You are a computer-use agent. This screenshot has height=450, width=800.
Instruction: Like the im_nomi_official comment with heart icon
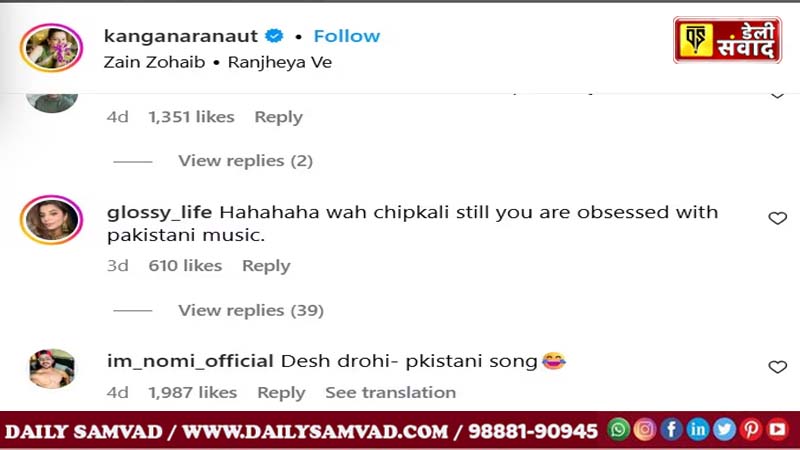(x=778, y=367)
